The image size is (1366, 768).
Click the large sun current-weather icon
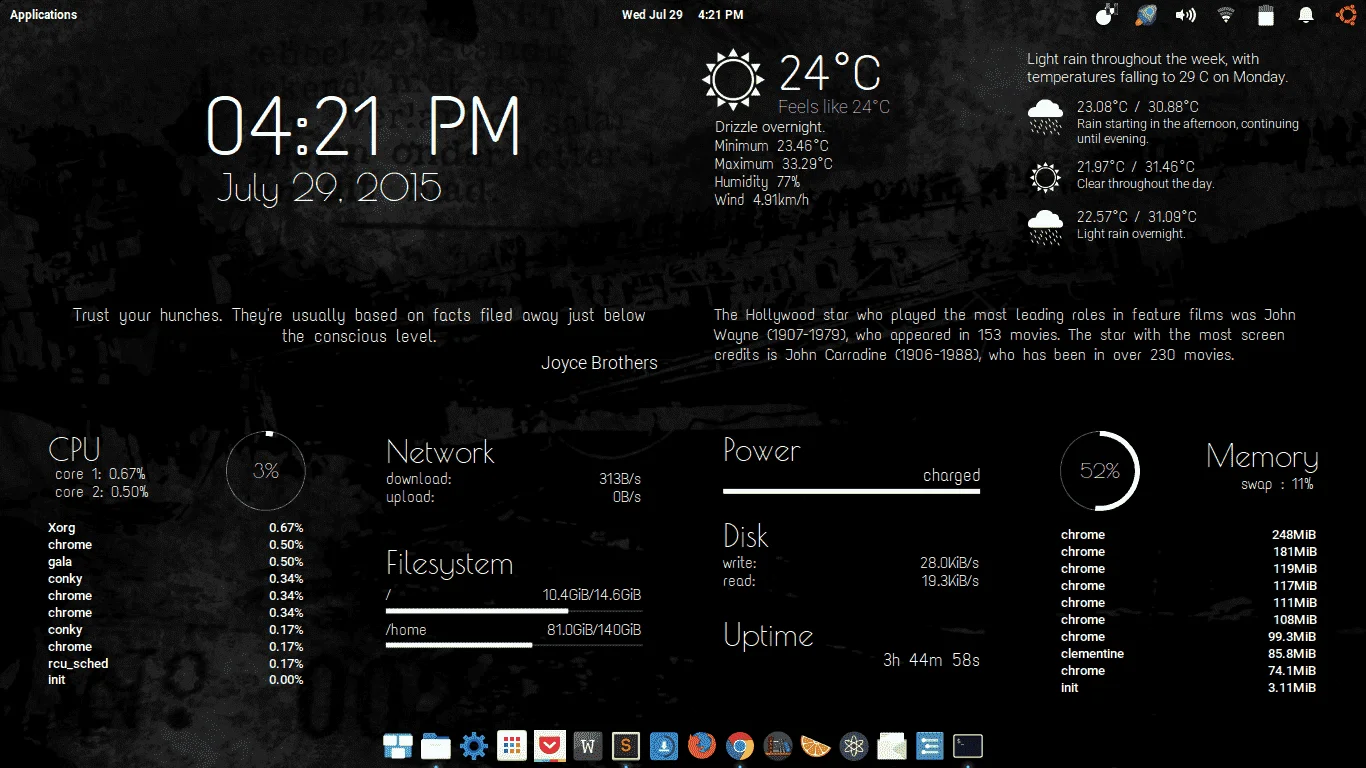[733, 78]
